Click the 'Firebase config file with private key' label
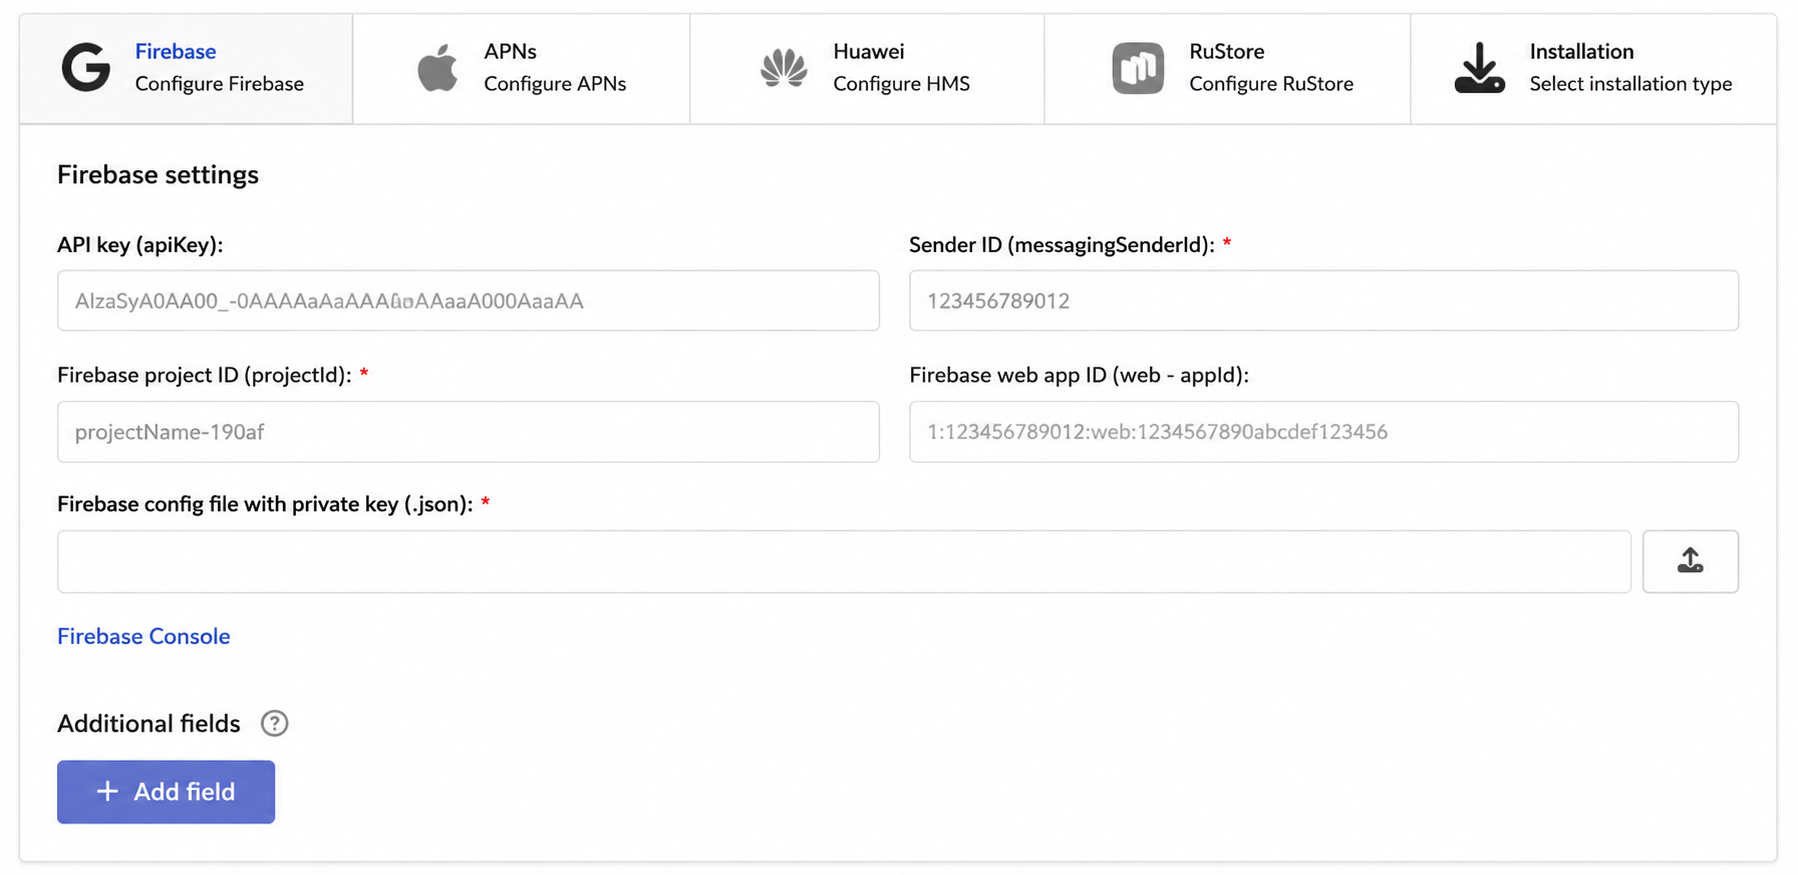 pyautogui.click(x=265, y=504)
